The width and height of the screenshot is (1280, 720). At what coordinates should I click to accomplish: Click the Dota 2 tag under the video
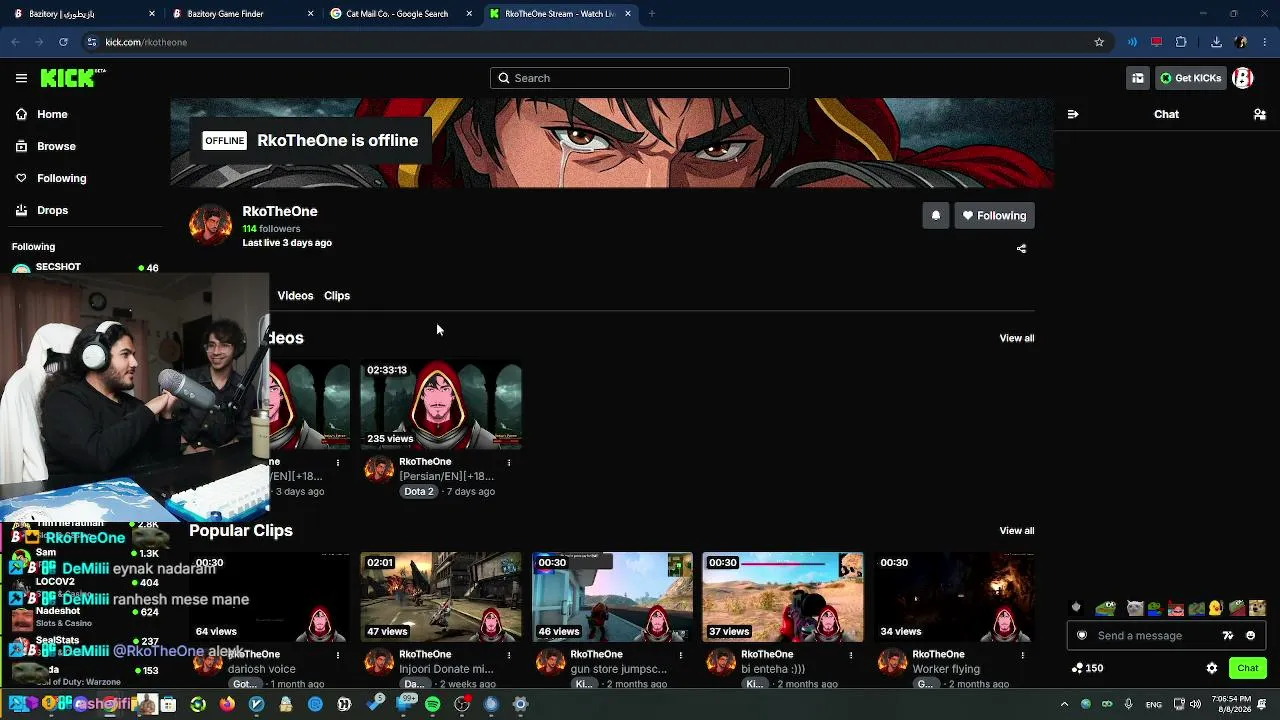[418, 492]
